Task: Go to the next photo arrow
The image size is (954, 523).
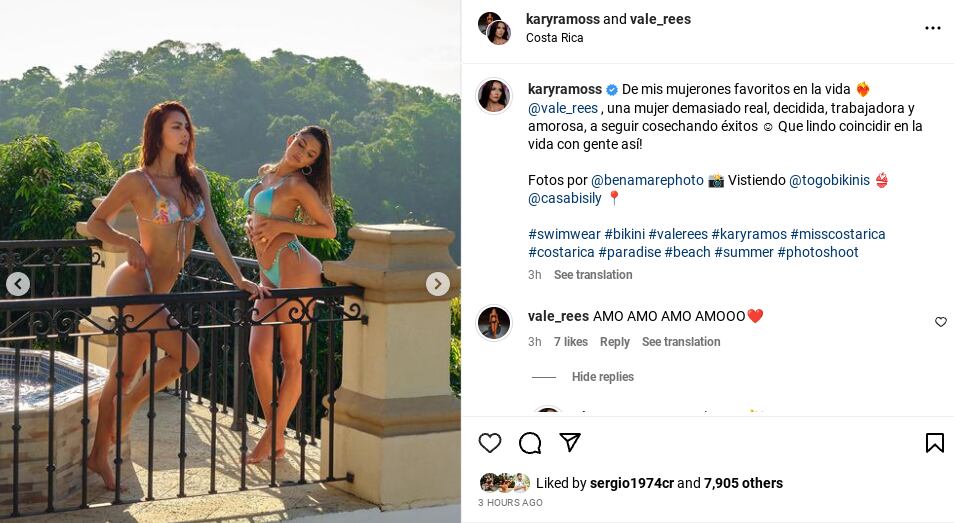Action: click(438, 284)
